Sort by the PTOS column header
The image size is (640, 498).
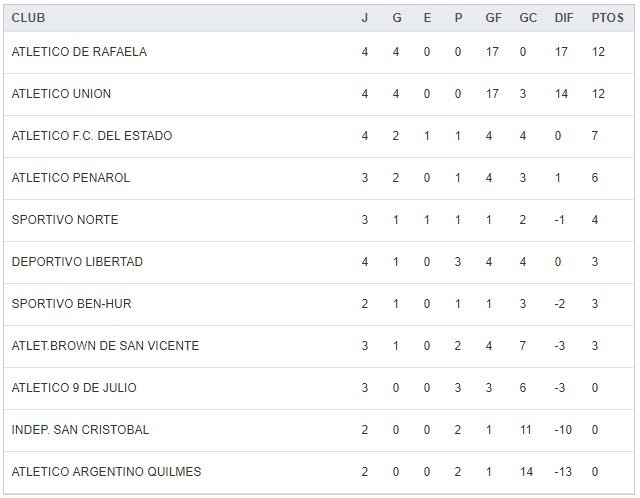(x=606, y=18)
